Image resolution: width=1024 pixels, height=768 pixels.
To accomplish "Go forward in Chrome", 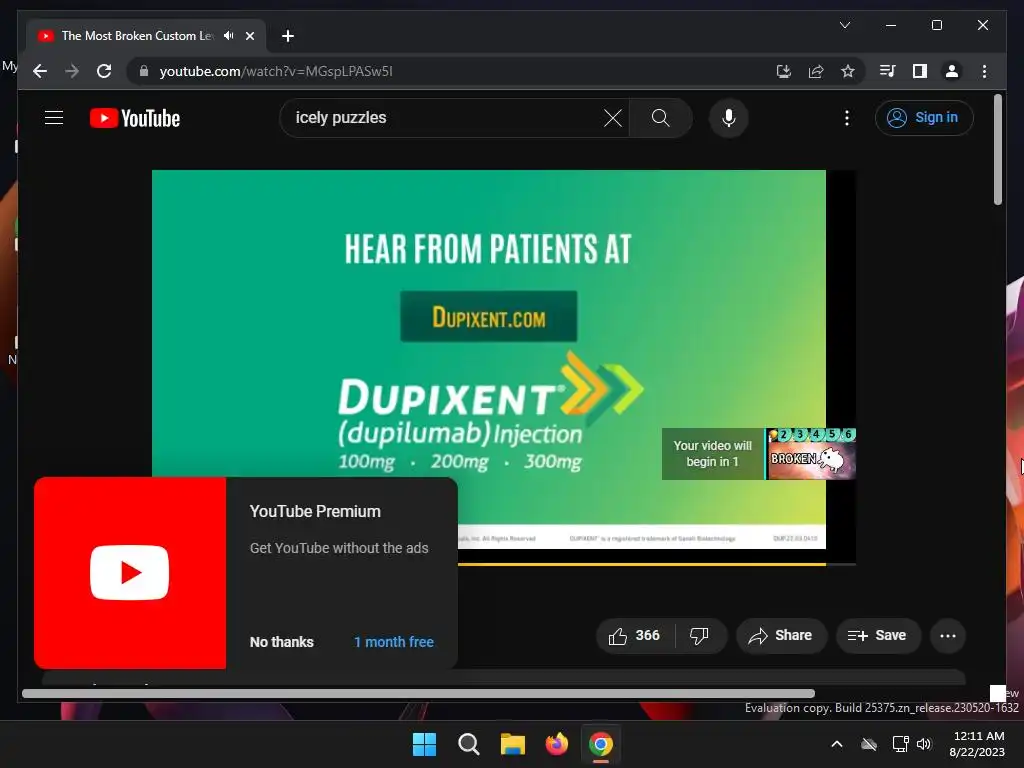I will 72,71.
